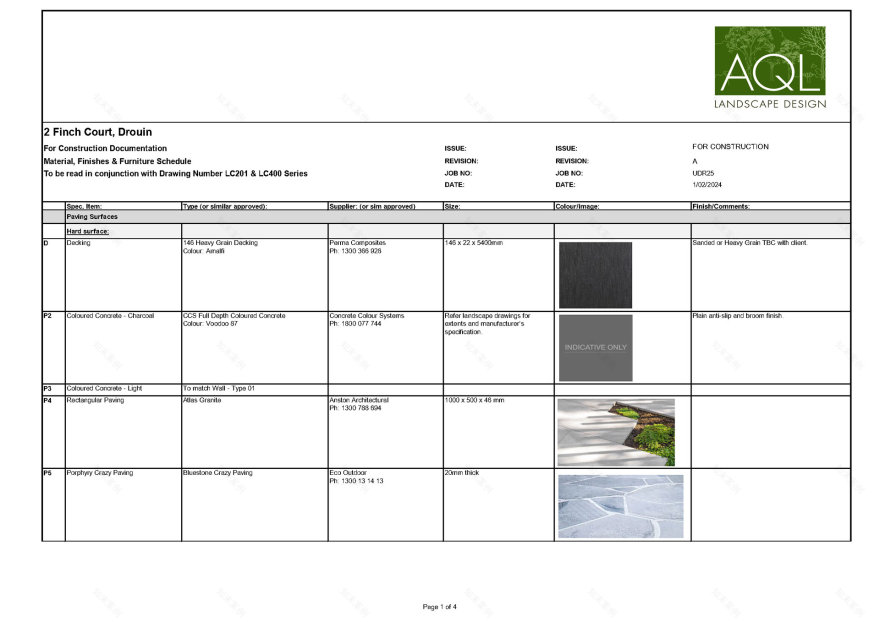Click the Perma Composites supplier cell
880x622 pixels.
tap(355, 247)
